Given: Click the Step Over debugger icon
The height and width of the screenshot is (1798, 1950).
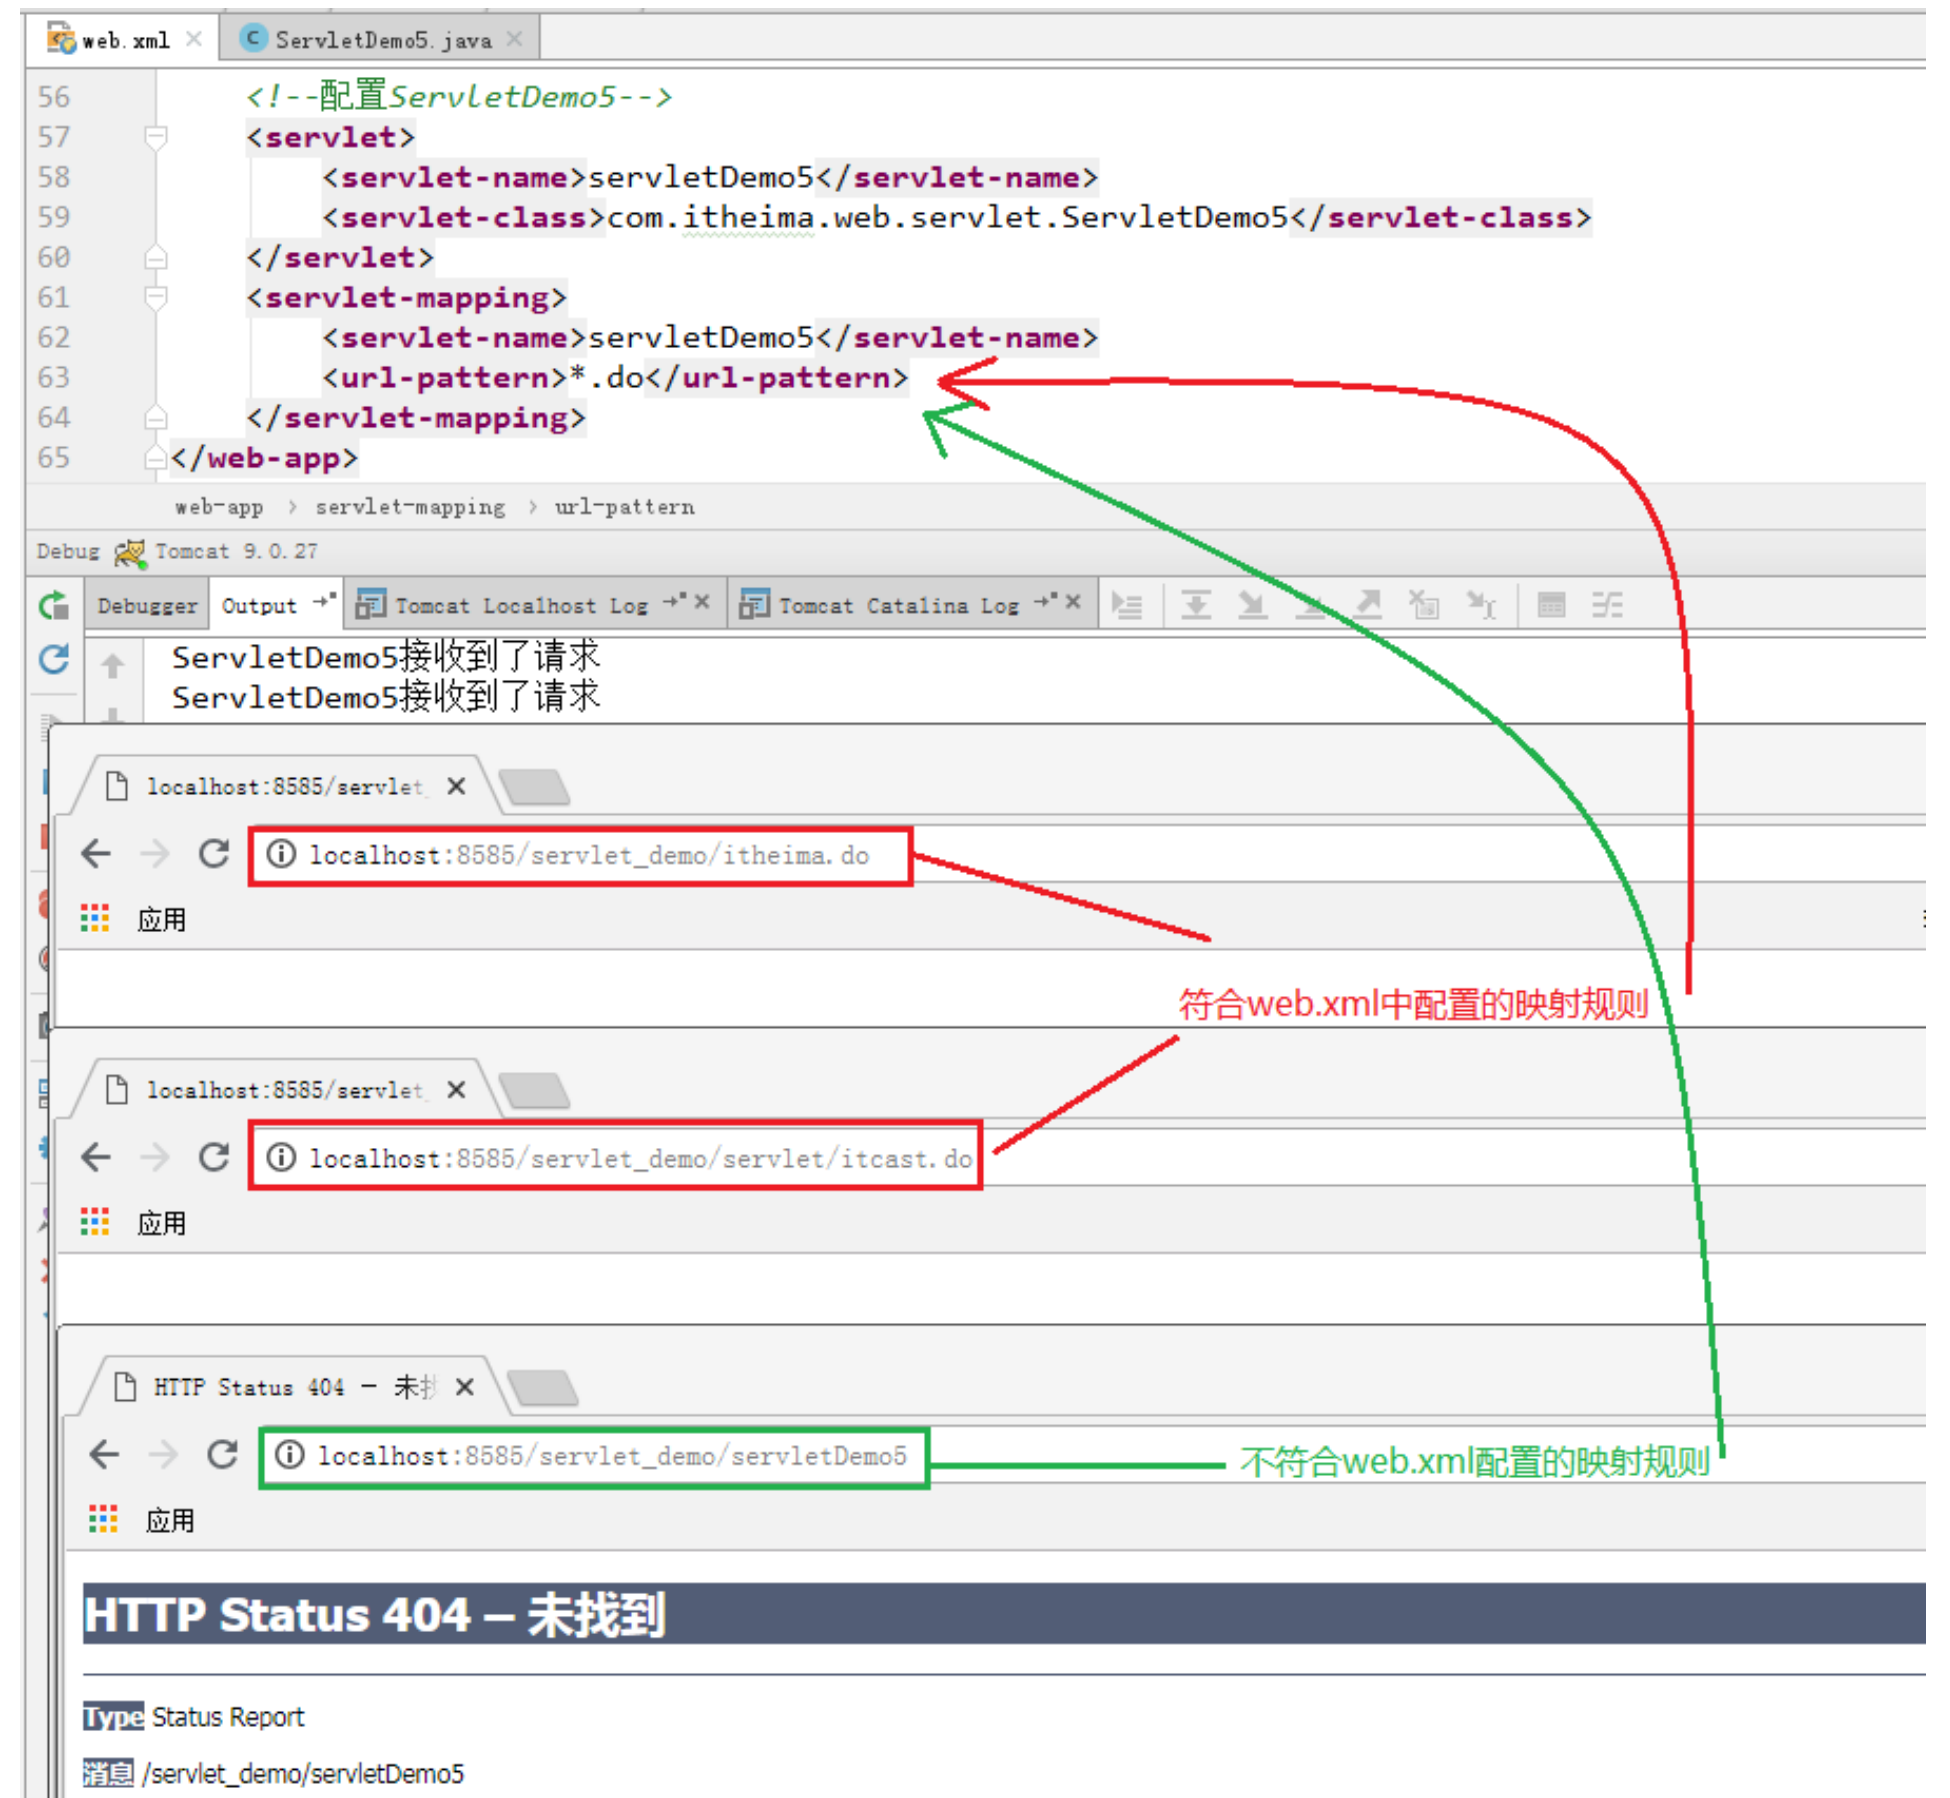Looking at the screenshot, I should (x=1196, y=605).
